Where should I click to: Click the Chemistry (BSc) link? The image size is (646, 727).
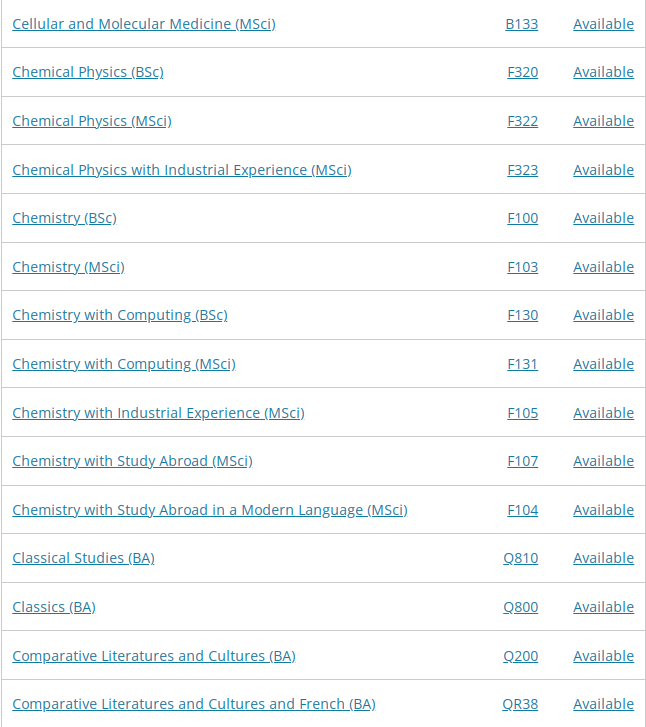[64, 218]
